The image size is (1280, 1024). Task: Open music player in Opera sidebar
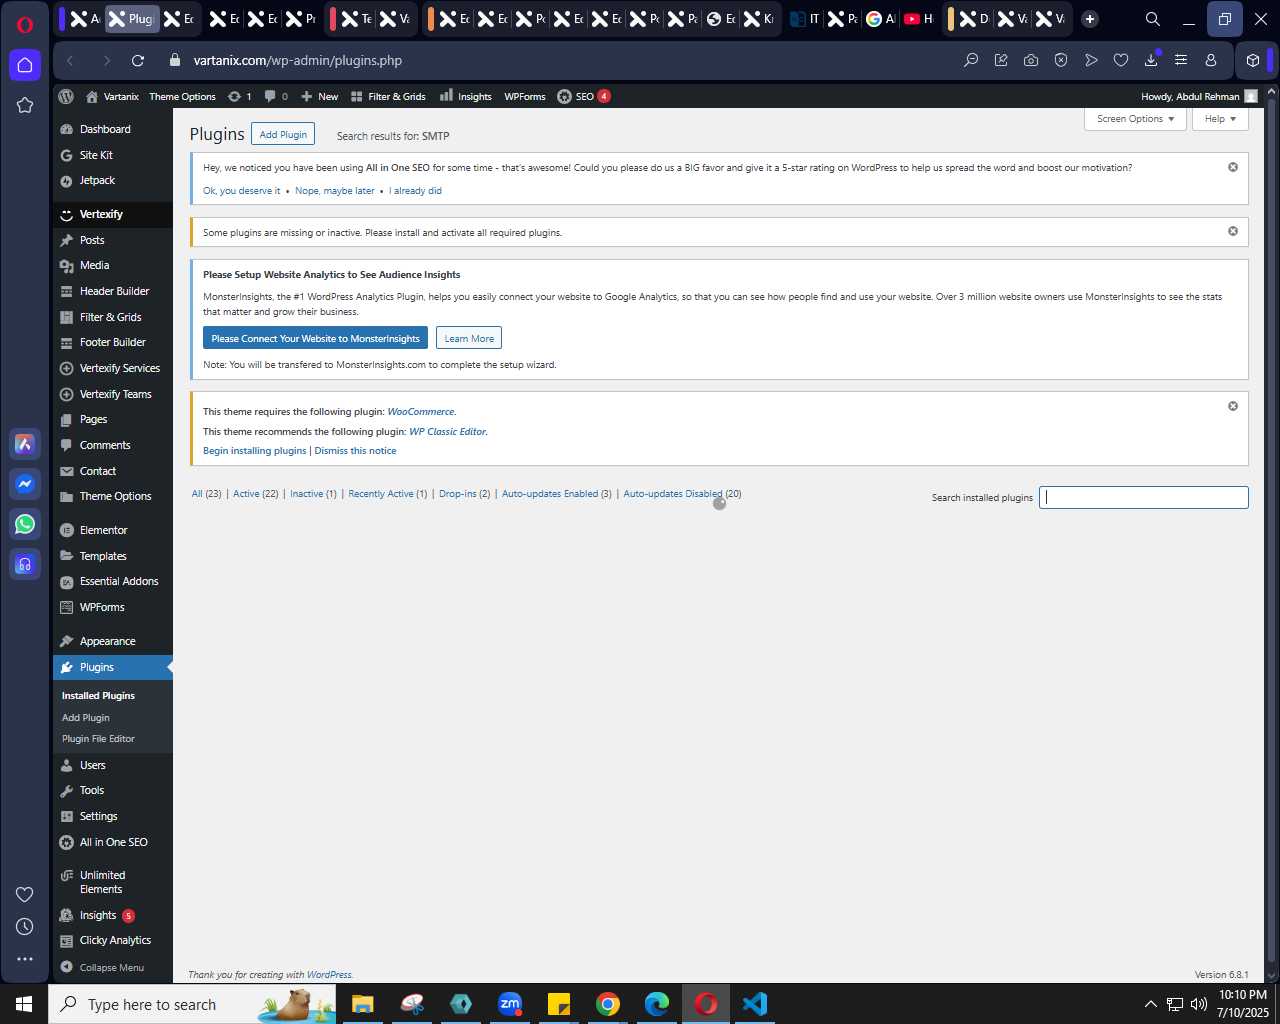click(x=25, y=564)
